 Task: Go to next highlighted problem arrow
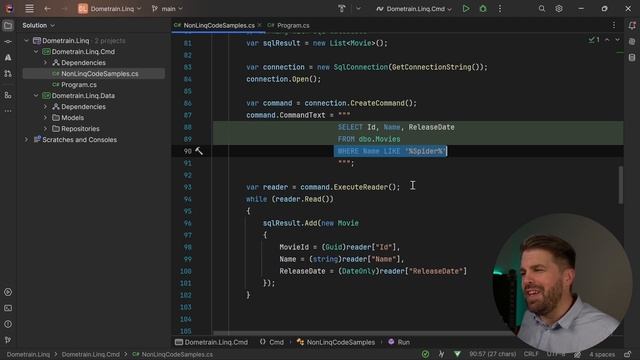tap(617, 40)
